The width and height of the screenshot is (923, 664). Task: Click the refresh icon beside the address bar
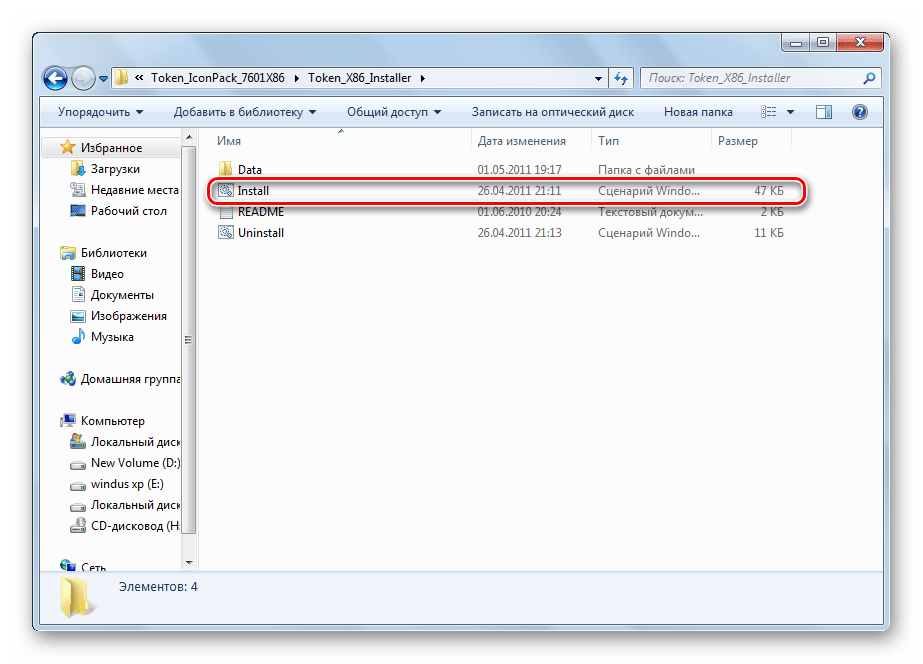620,78
